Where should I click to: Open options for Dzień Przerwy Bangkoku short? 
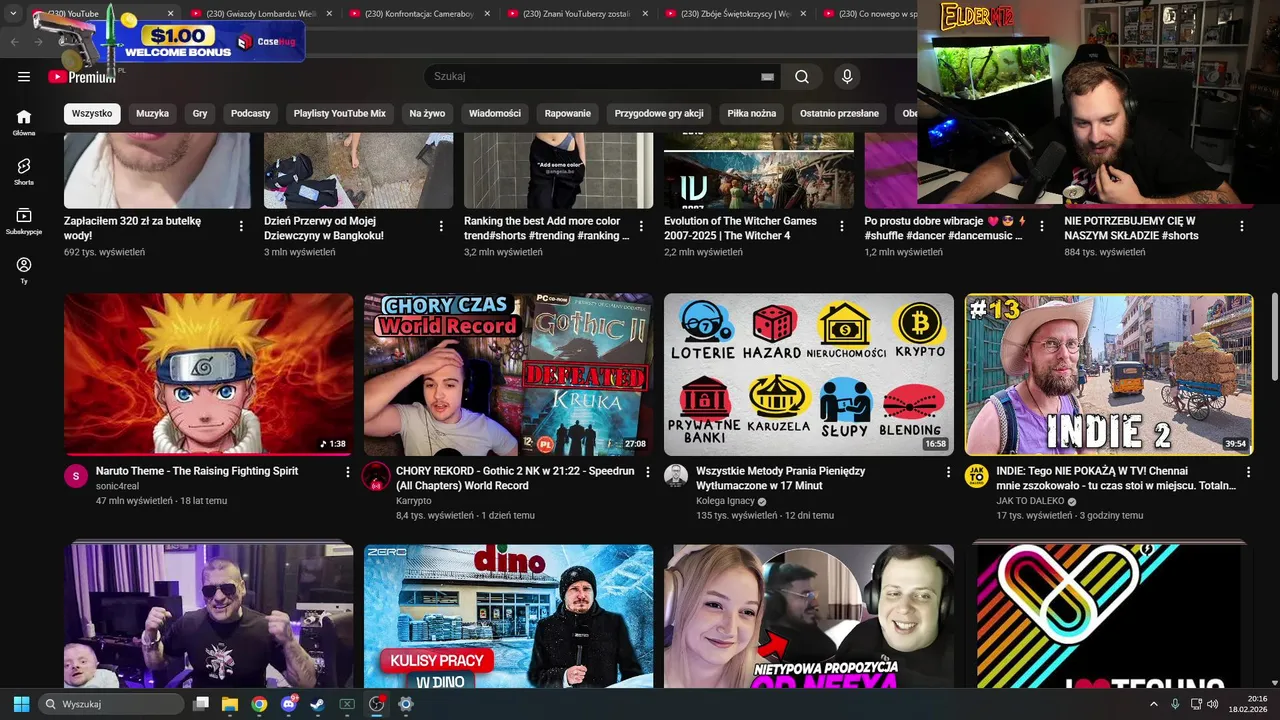pos(441,226)
